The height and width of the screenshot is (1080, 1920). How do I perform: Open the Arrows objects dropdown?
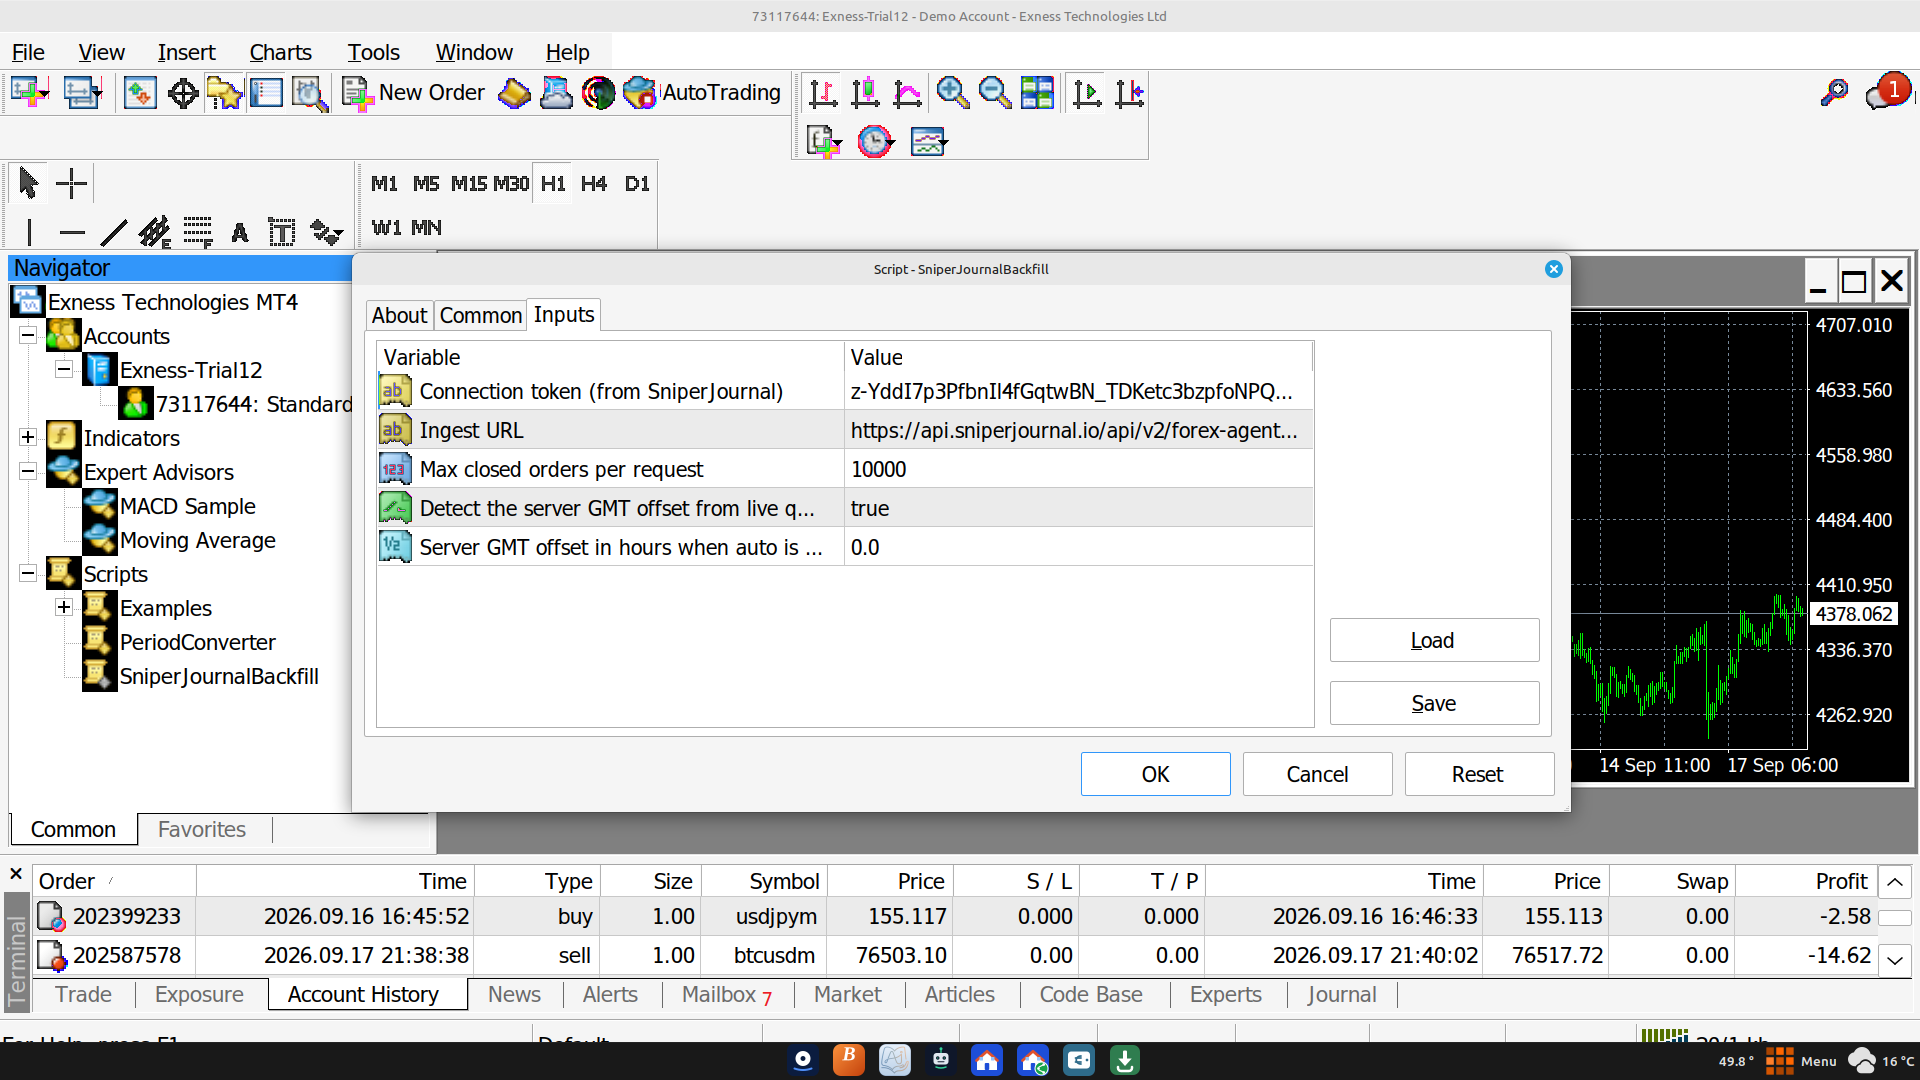[x=326, y=232]
